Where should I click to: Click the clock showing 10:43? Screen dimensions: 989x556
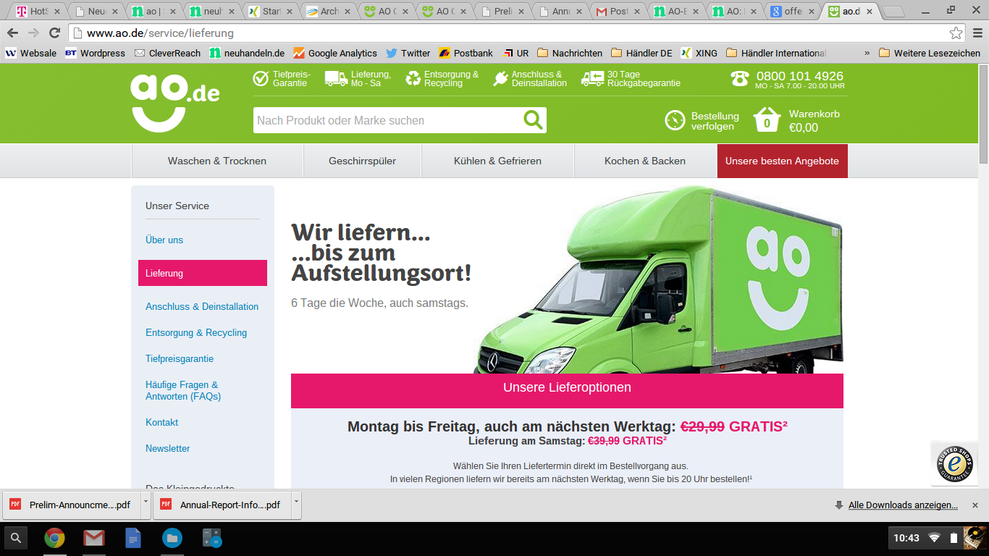906,538
